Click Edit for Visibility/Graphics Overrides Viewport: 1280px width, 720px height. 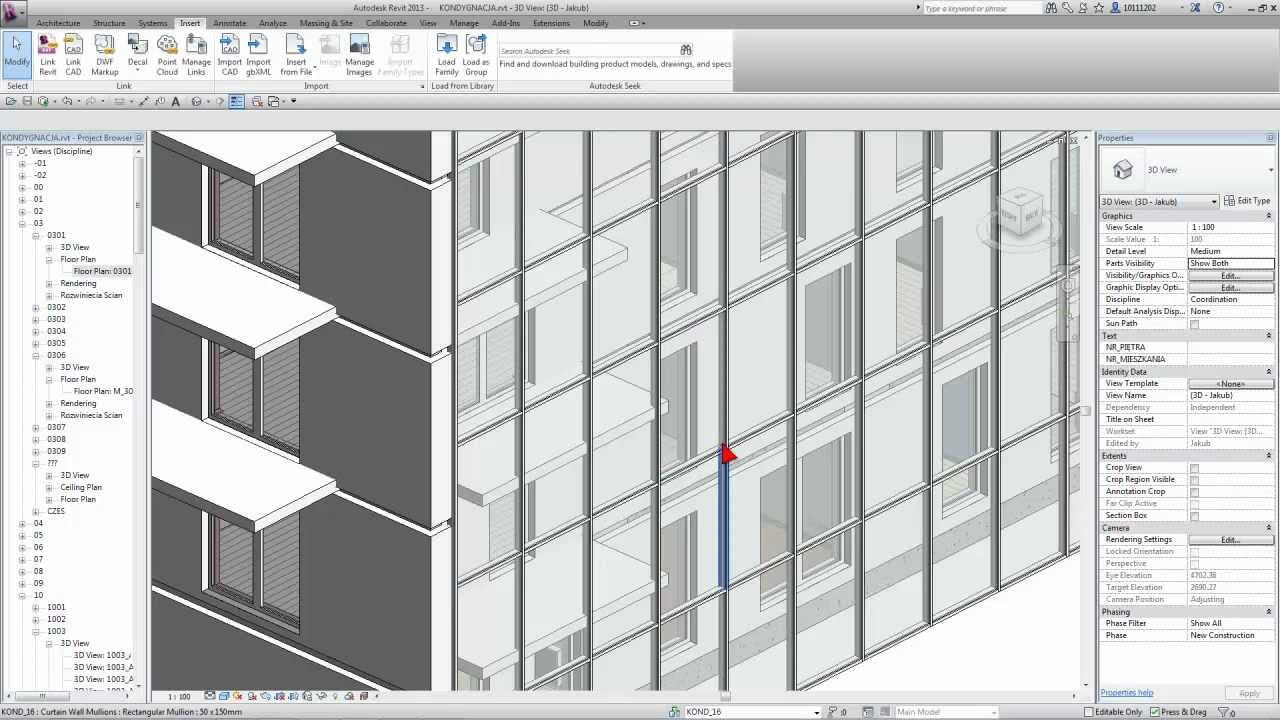pos(1230,276)
